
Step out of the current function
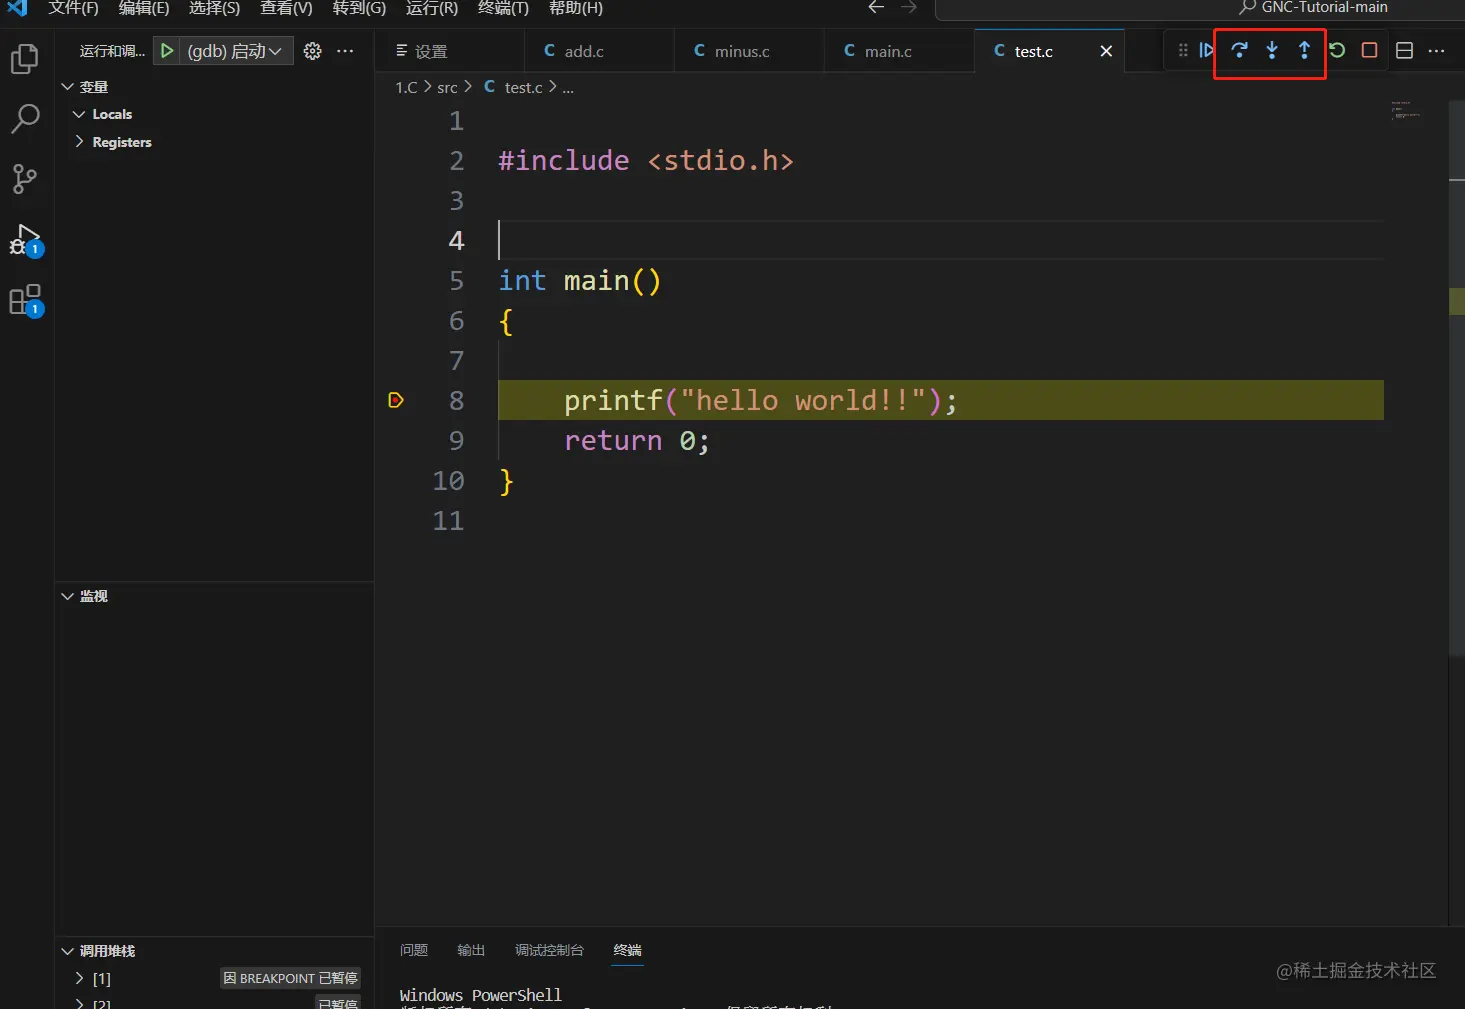point(1304,50)
